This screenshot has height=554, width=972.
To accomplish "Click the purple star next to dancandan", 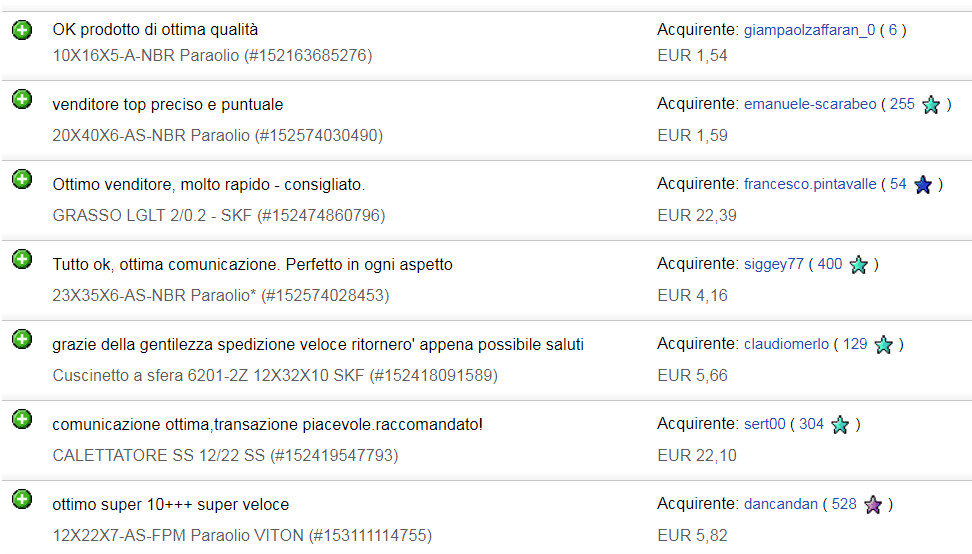I will [x=873, y=504].
